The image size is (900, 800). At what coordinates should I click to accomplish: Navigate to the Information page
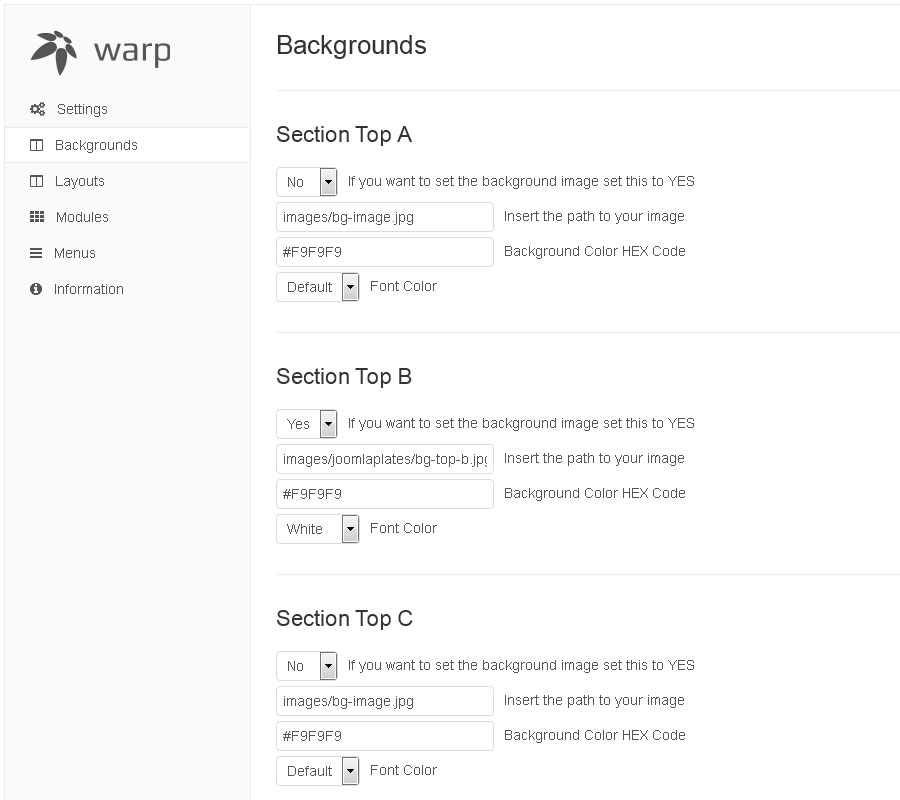[x=89, y=289]
